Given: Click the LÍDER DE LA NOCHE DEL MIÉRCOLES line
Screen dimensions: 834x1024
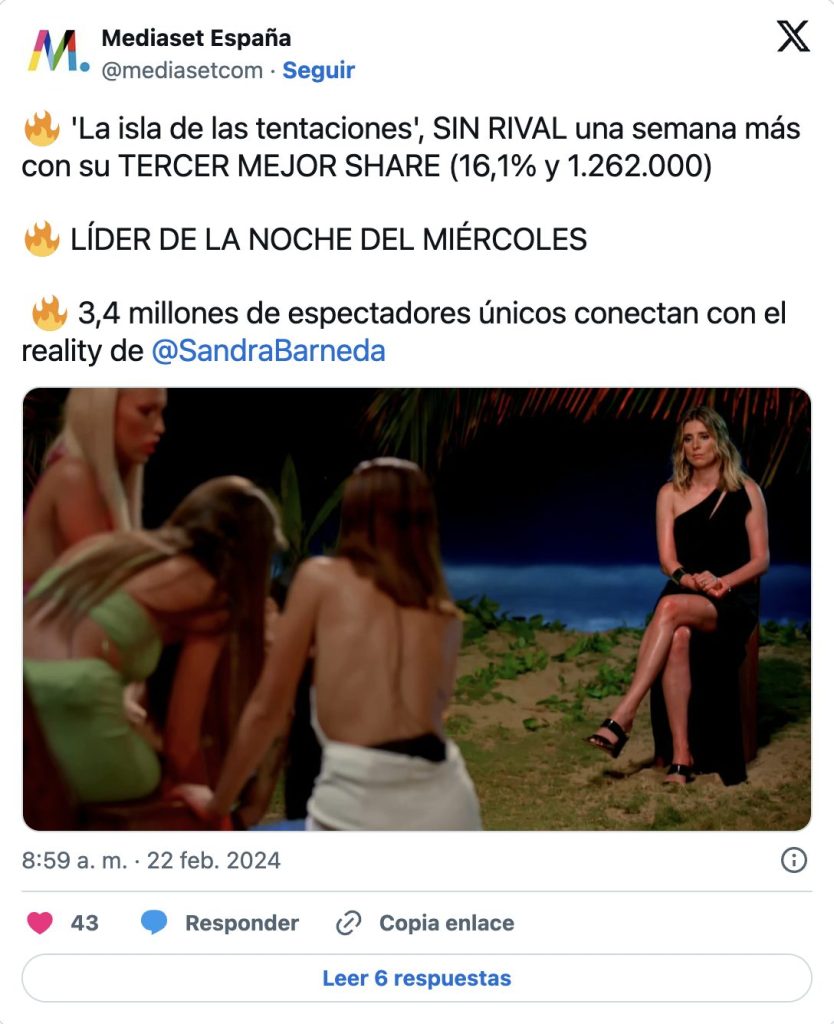Looking at the screenshot, I should point(329,239).
